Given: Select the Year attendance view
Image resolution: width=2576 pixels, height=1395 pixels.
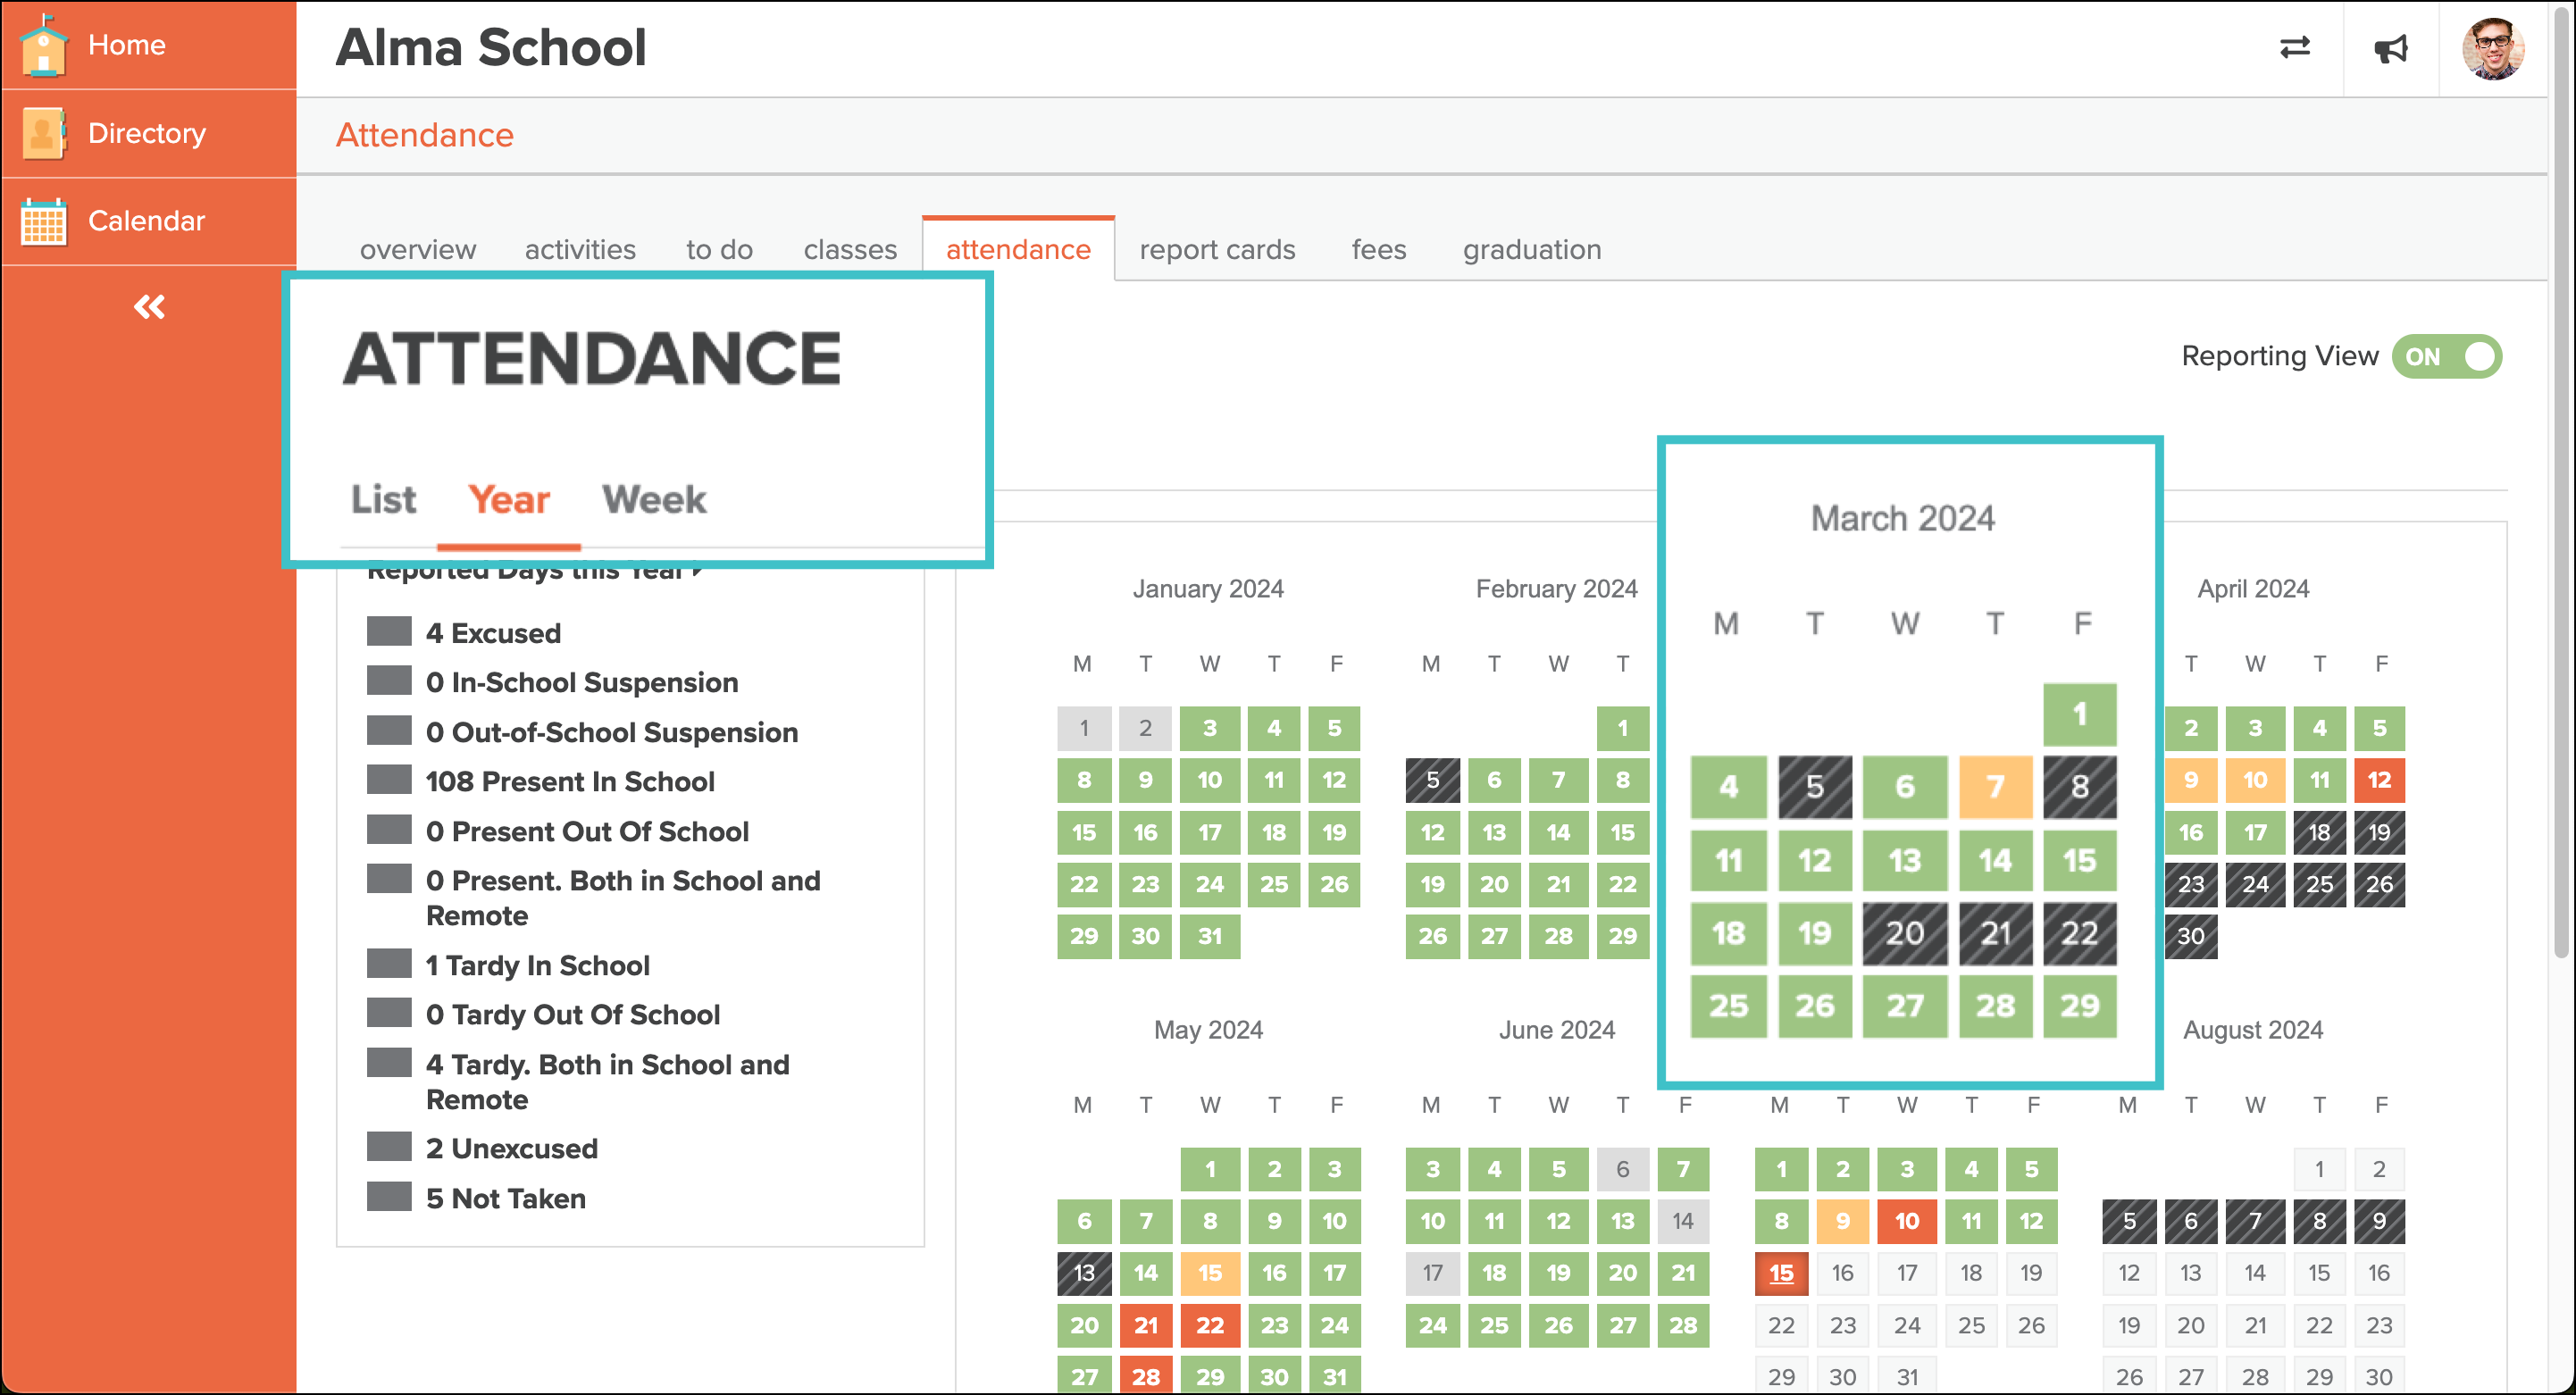Looking at the screenshot, I should click(509, 499).
